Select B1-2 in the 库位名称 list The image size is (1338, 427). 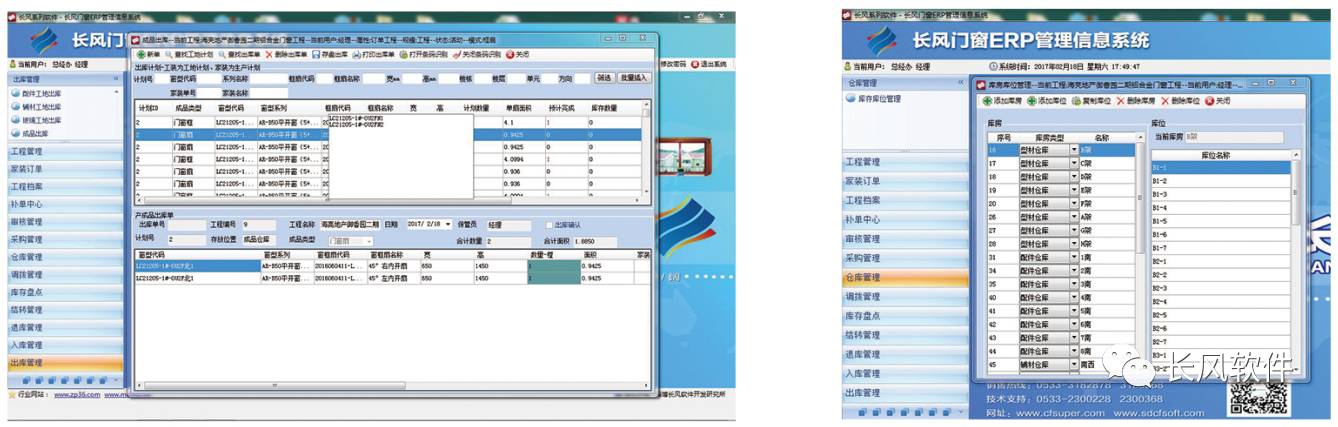1160,181
